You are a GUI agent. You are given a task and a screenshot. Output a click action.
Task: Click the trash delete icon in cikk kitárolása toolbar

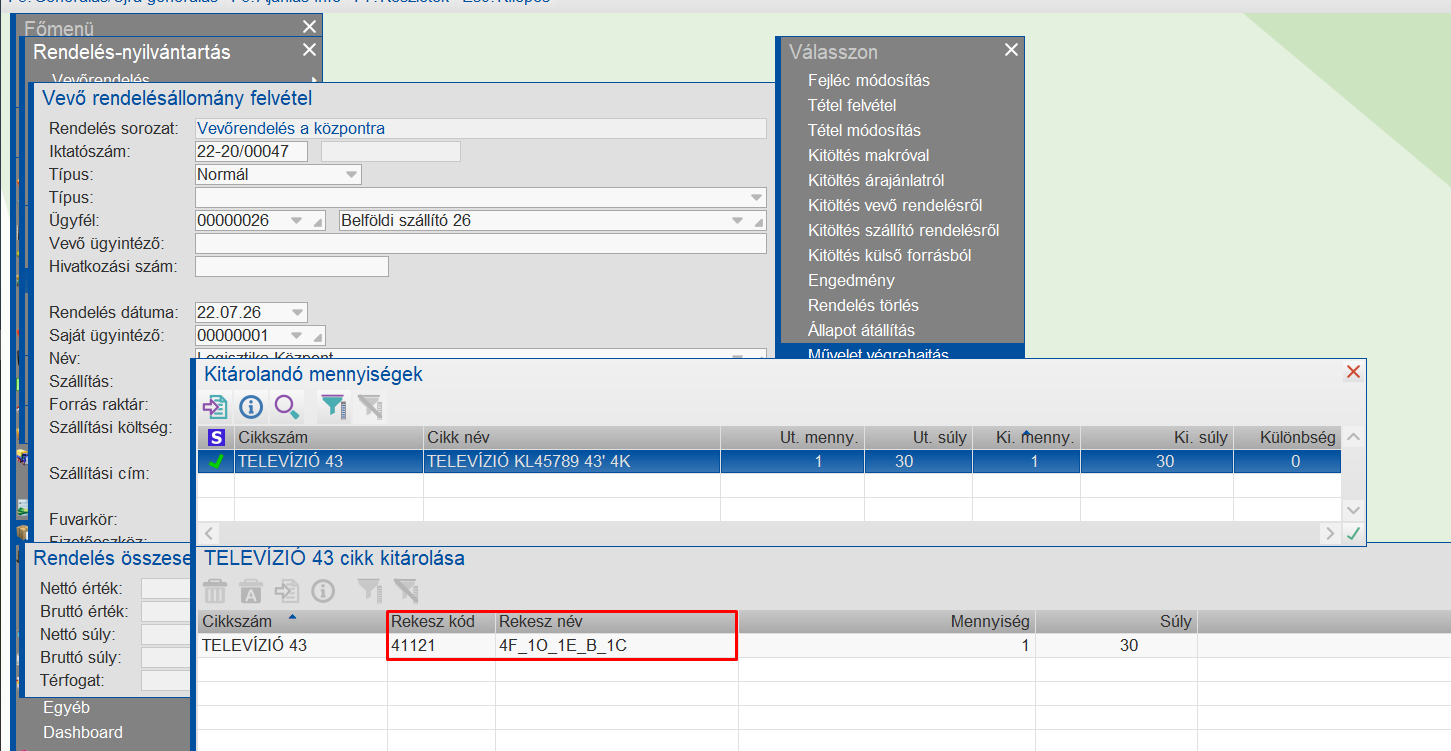pos(215,590)
